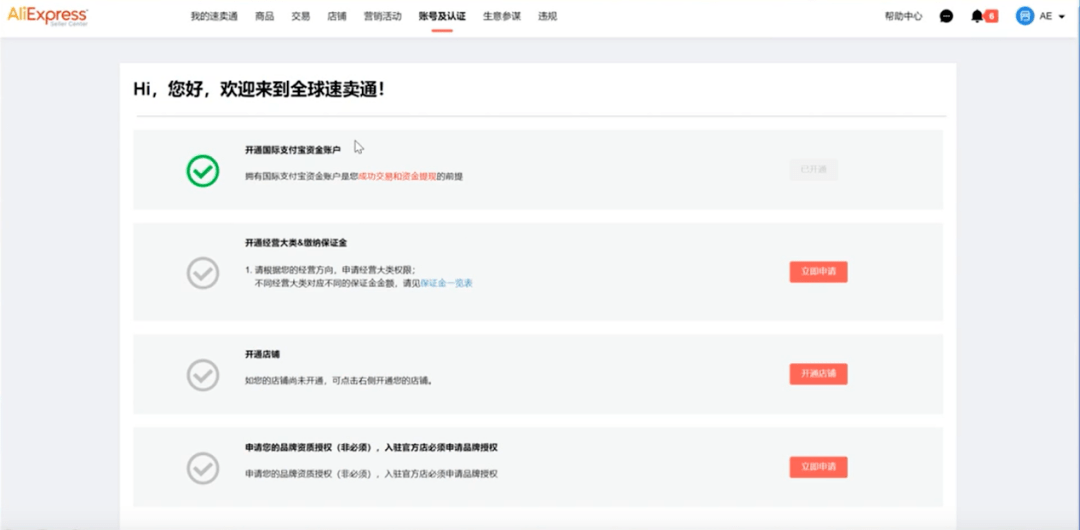This screenshot has height=530, width=1080.
Task: Click the AliExpress Seller Center logo
Action: coord(48,16)
